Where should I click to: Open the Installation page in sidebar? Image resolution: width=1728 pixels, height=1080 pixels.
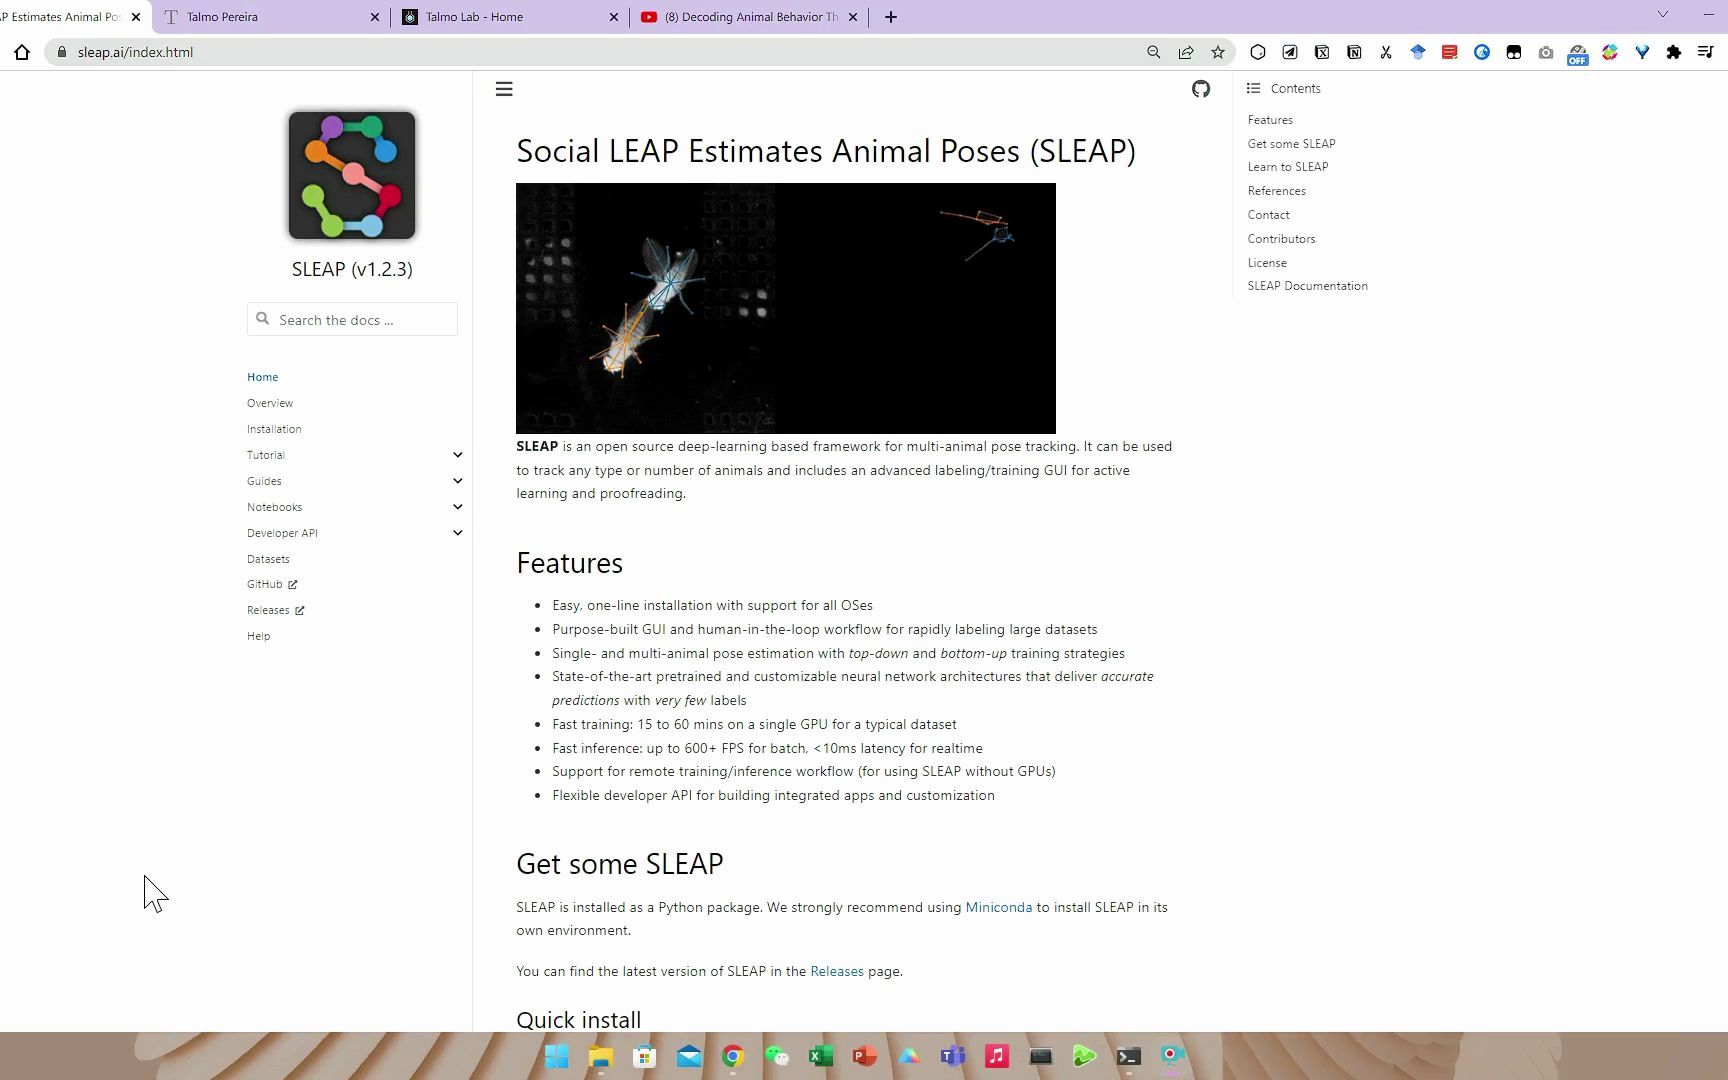tap(274, 429)
